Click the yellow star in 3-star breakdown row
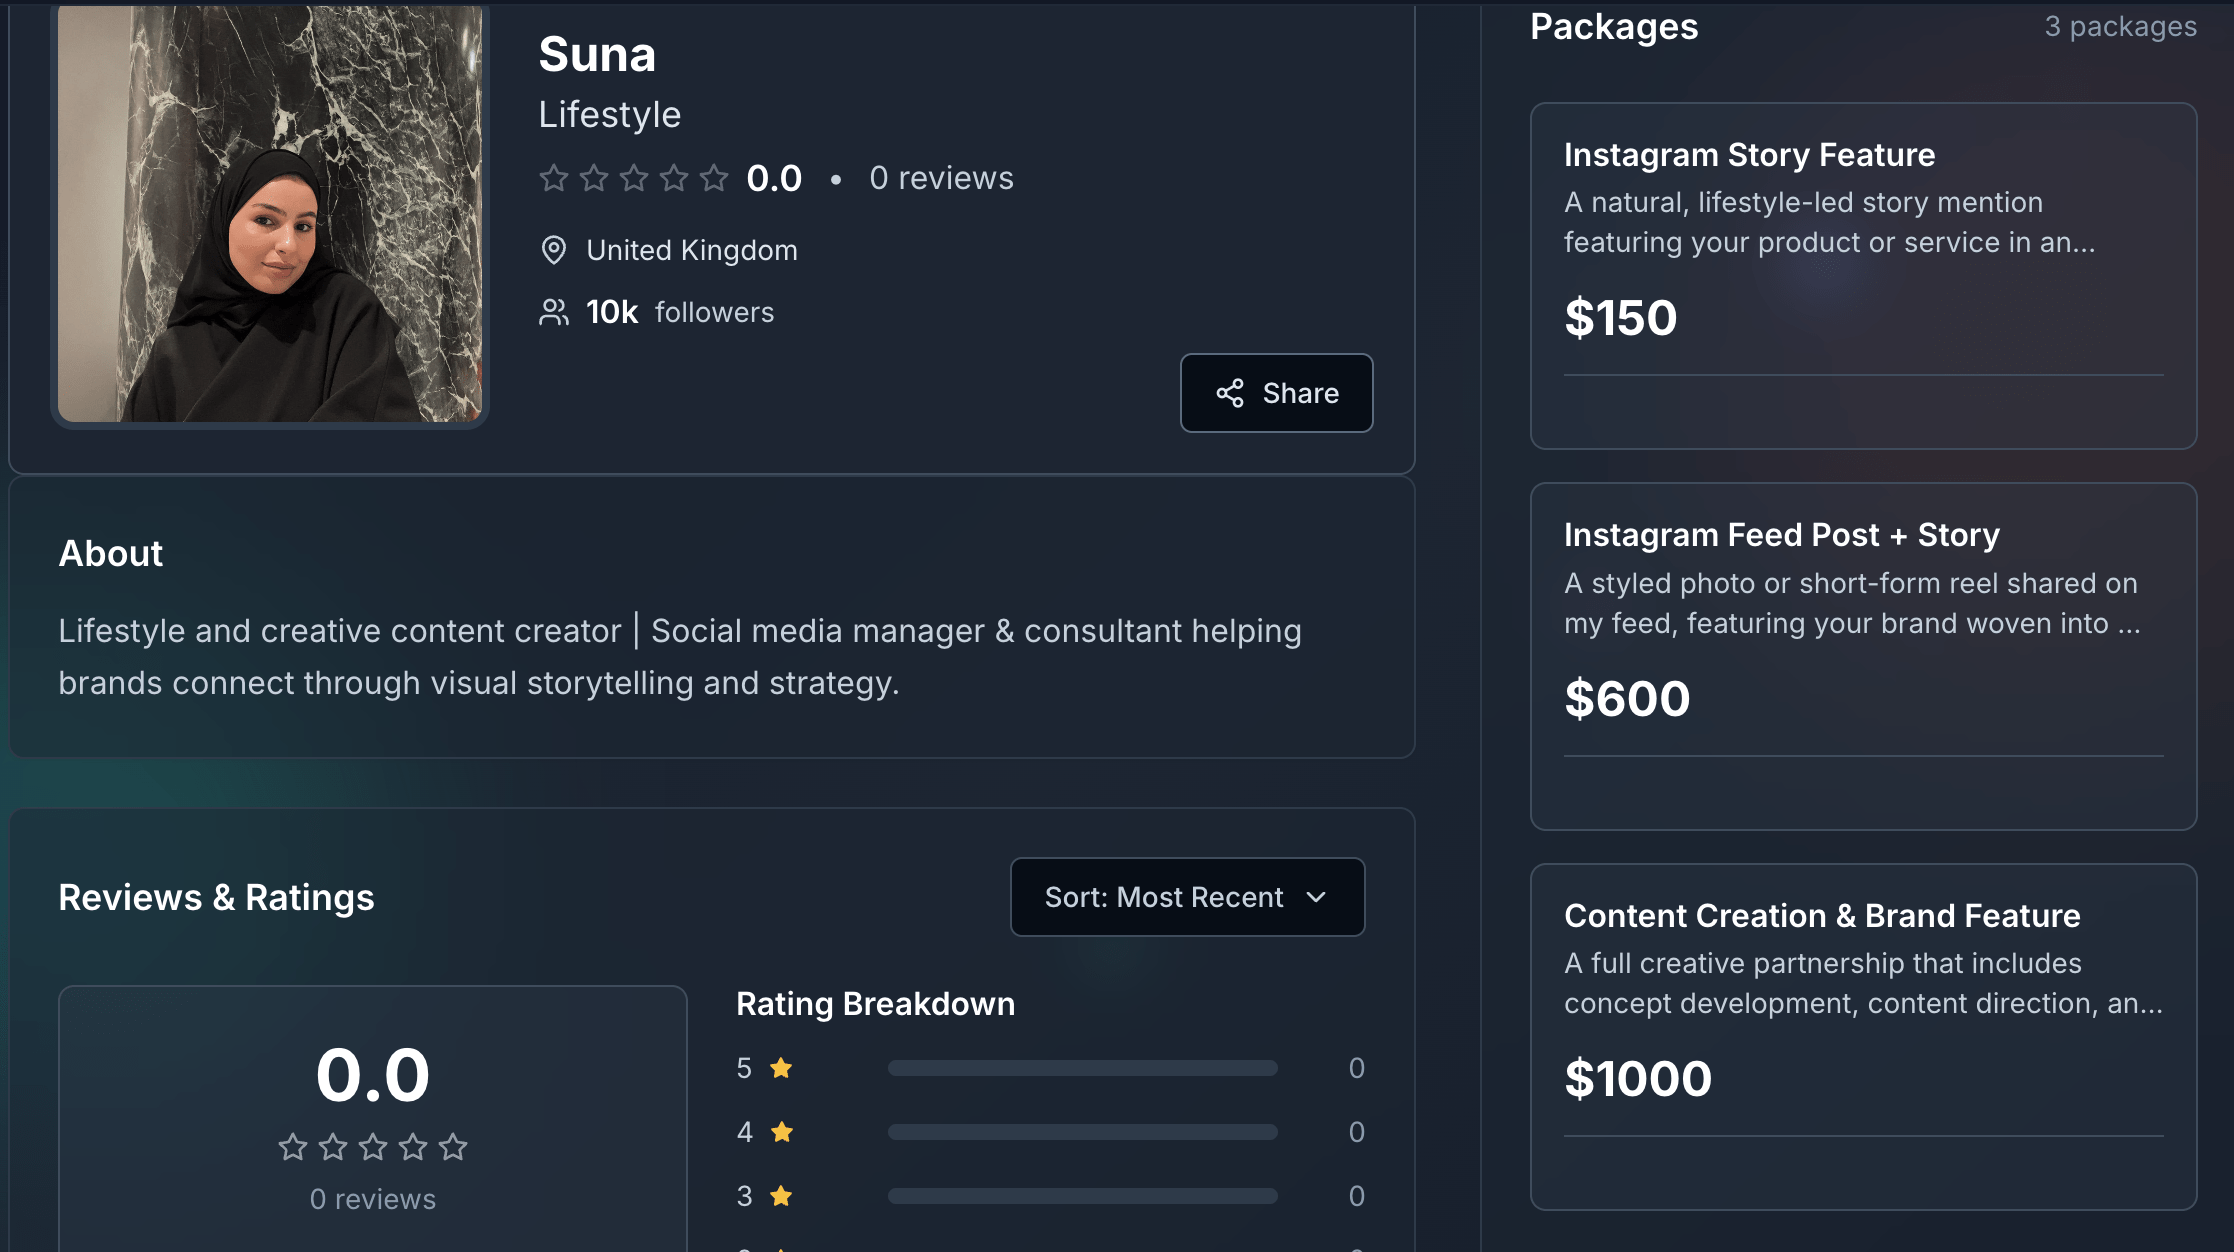The height and width of the screenshot is (1252, 2234). point(781,1196)
